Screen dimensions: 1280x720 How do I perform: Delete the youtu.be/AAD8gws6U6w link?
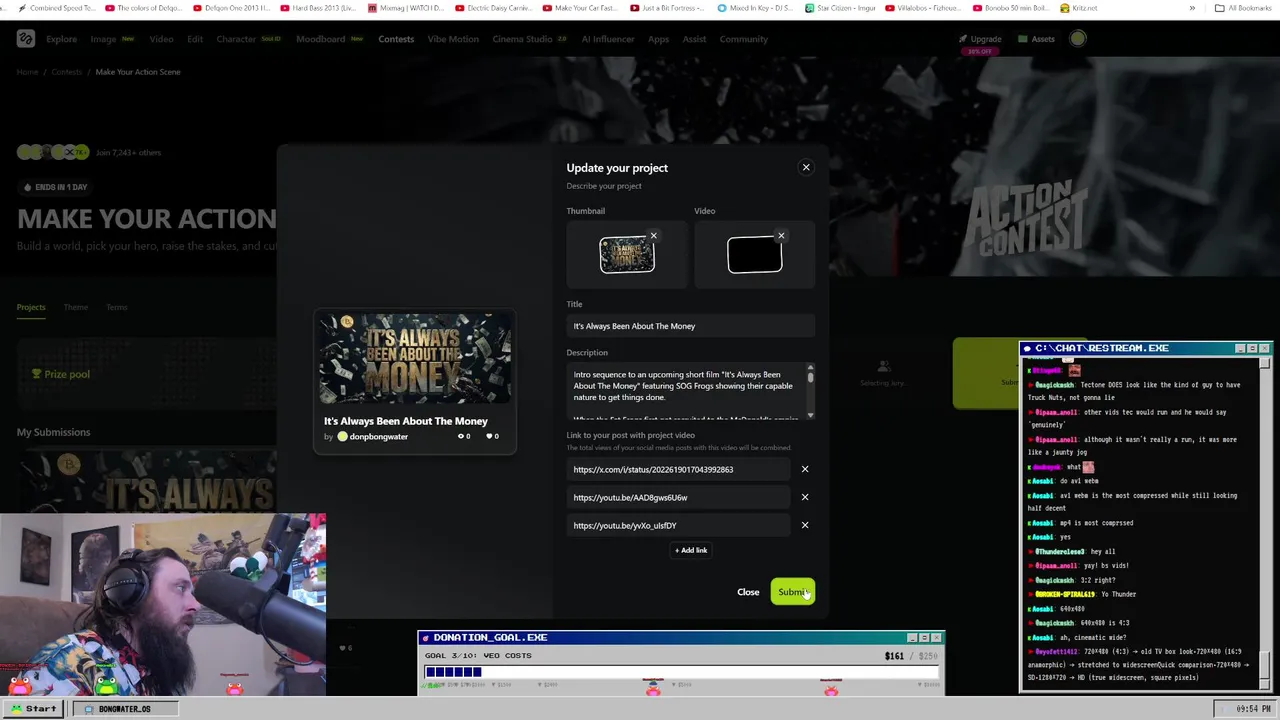point(805,497)
